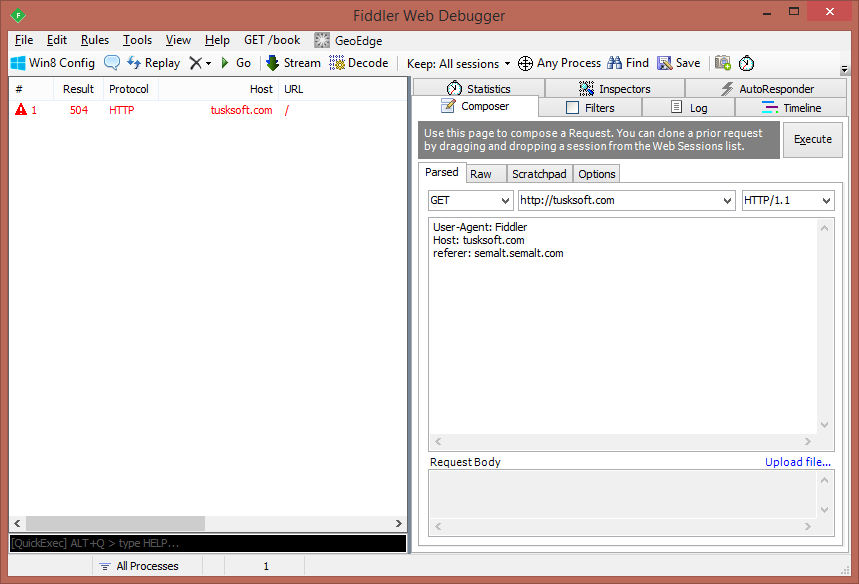Open the File menu
The width and height of the screenshot is (859, 584).
[24, 40]
